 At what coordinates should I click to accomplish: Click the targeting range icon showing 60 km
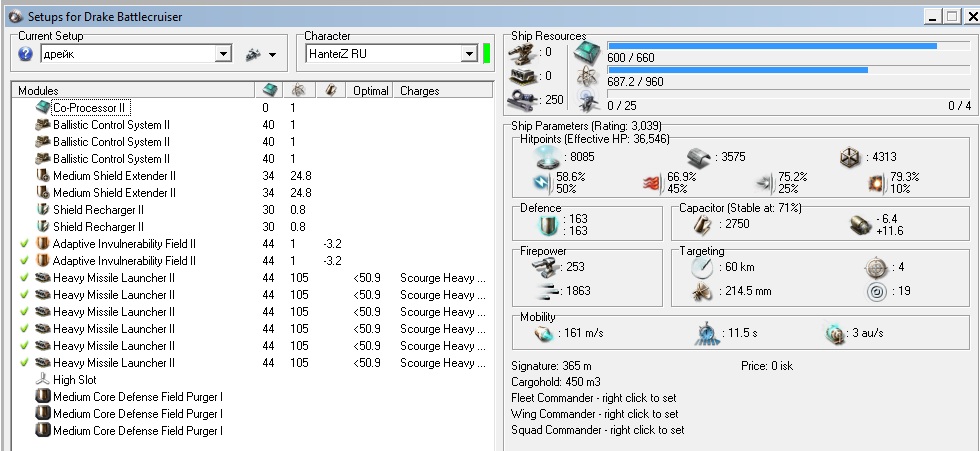(x=702, y=268)
